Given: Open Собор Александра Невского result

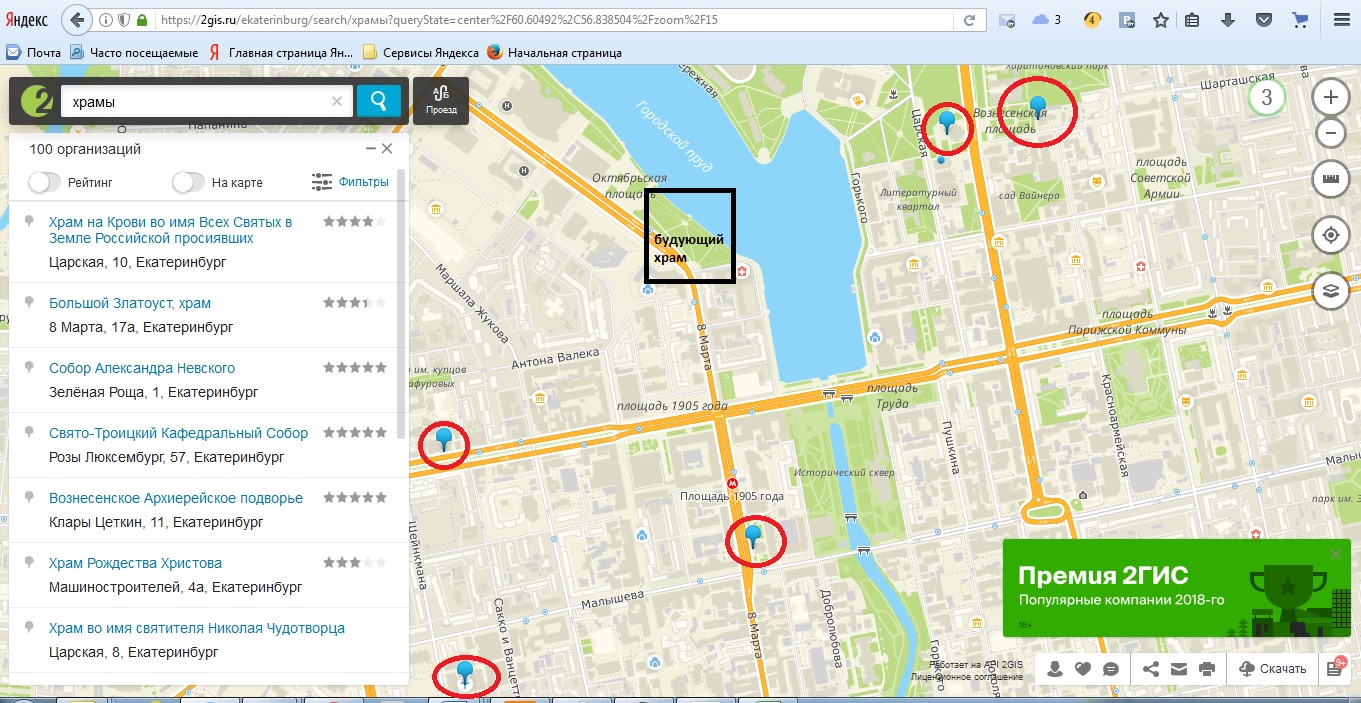Looking at the screenshot, I should [x=142, y=368].
